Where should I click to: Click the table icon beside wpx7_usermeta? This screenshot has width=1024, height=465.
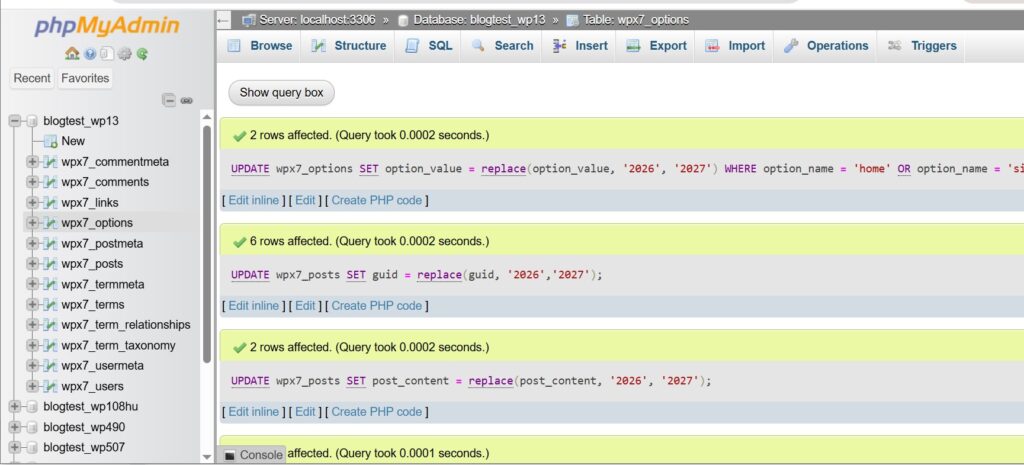(51, 366)
